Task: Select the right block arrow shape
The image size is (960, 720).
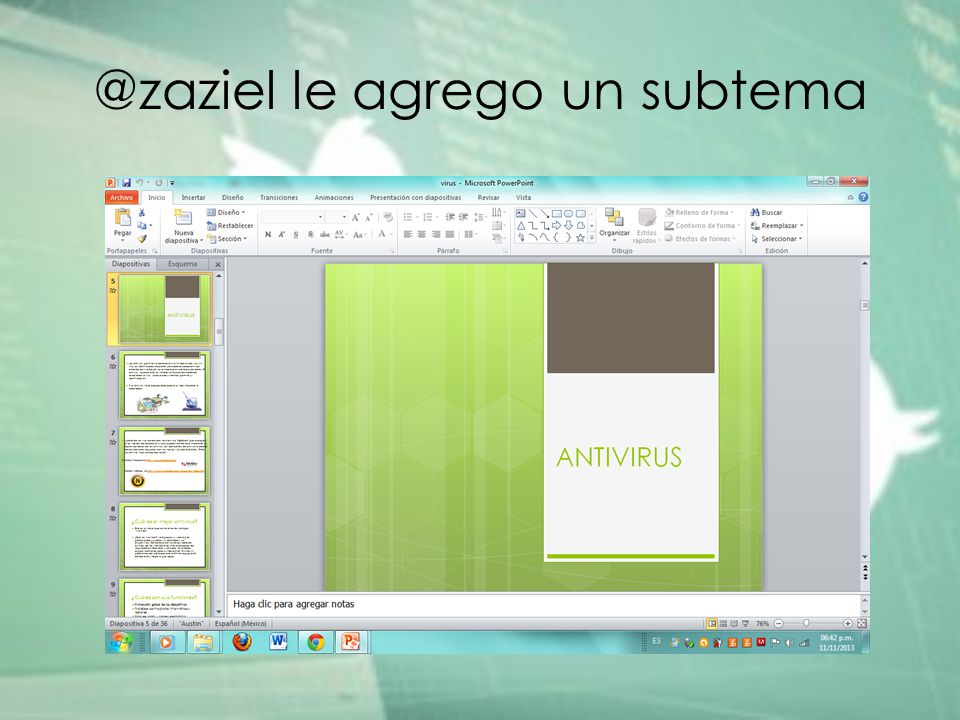Action: coord(557,225)
